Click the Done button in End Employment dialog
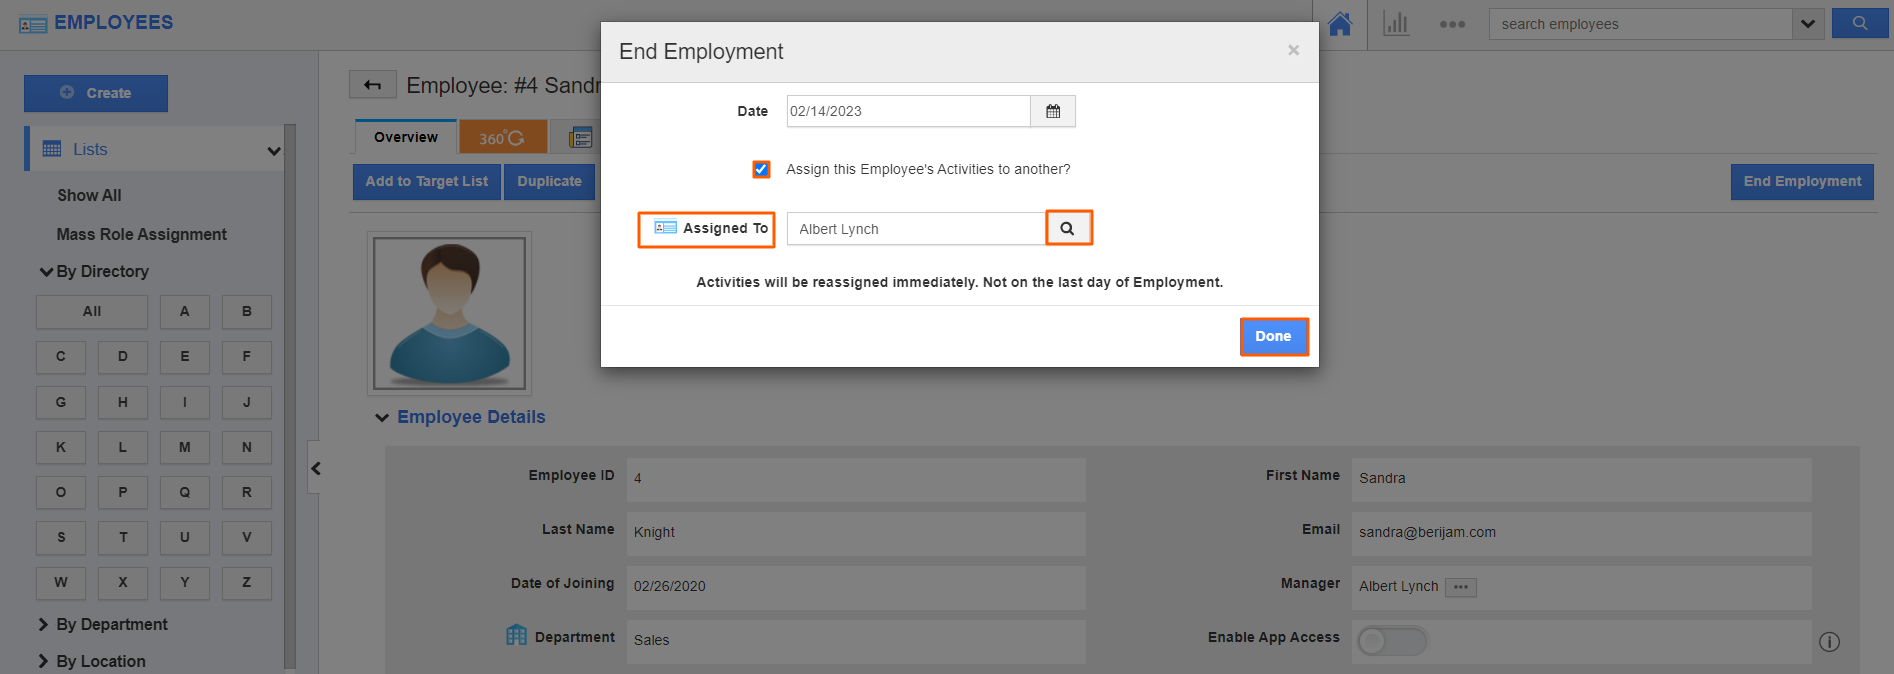The height and width of the screenshot is (674, 1894). point(1273,336)
